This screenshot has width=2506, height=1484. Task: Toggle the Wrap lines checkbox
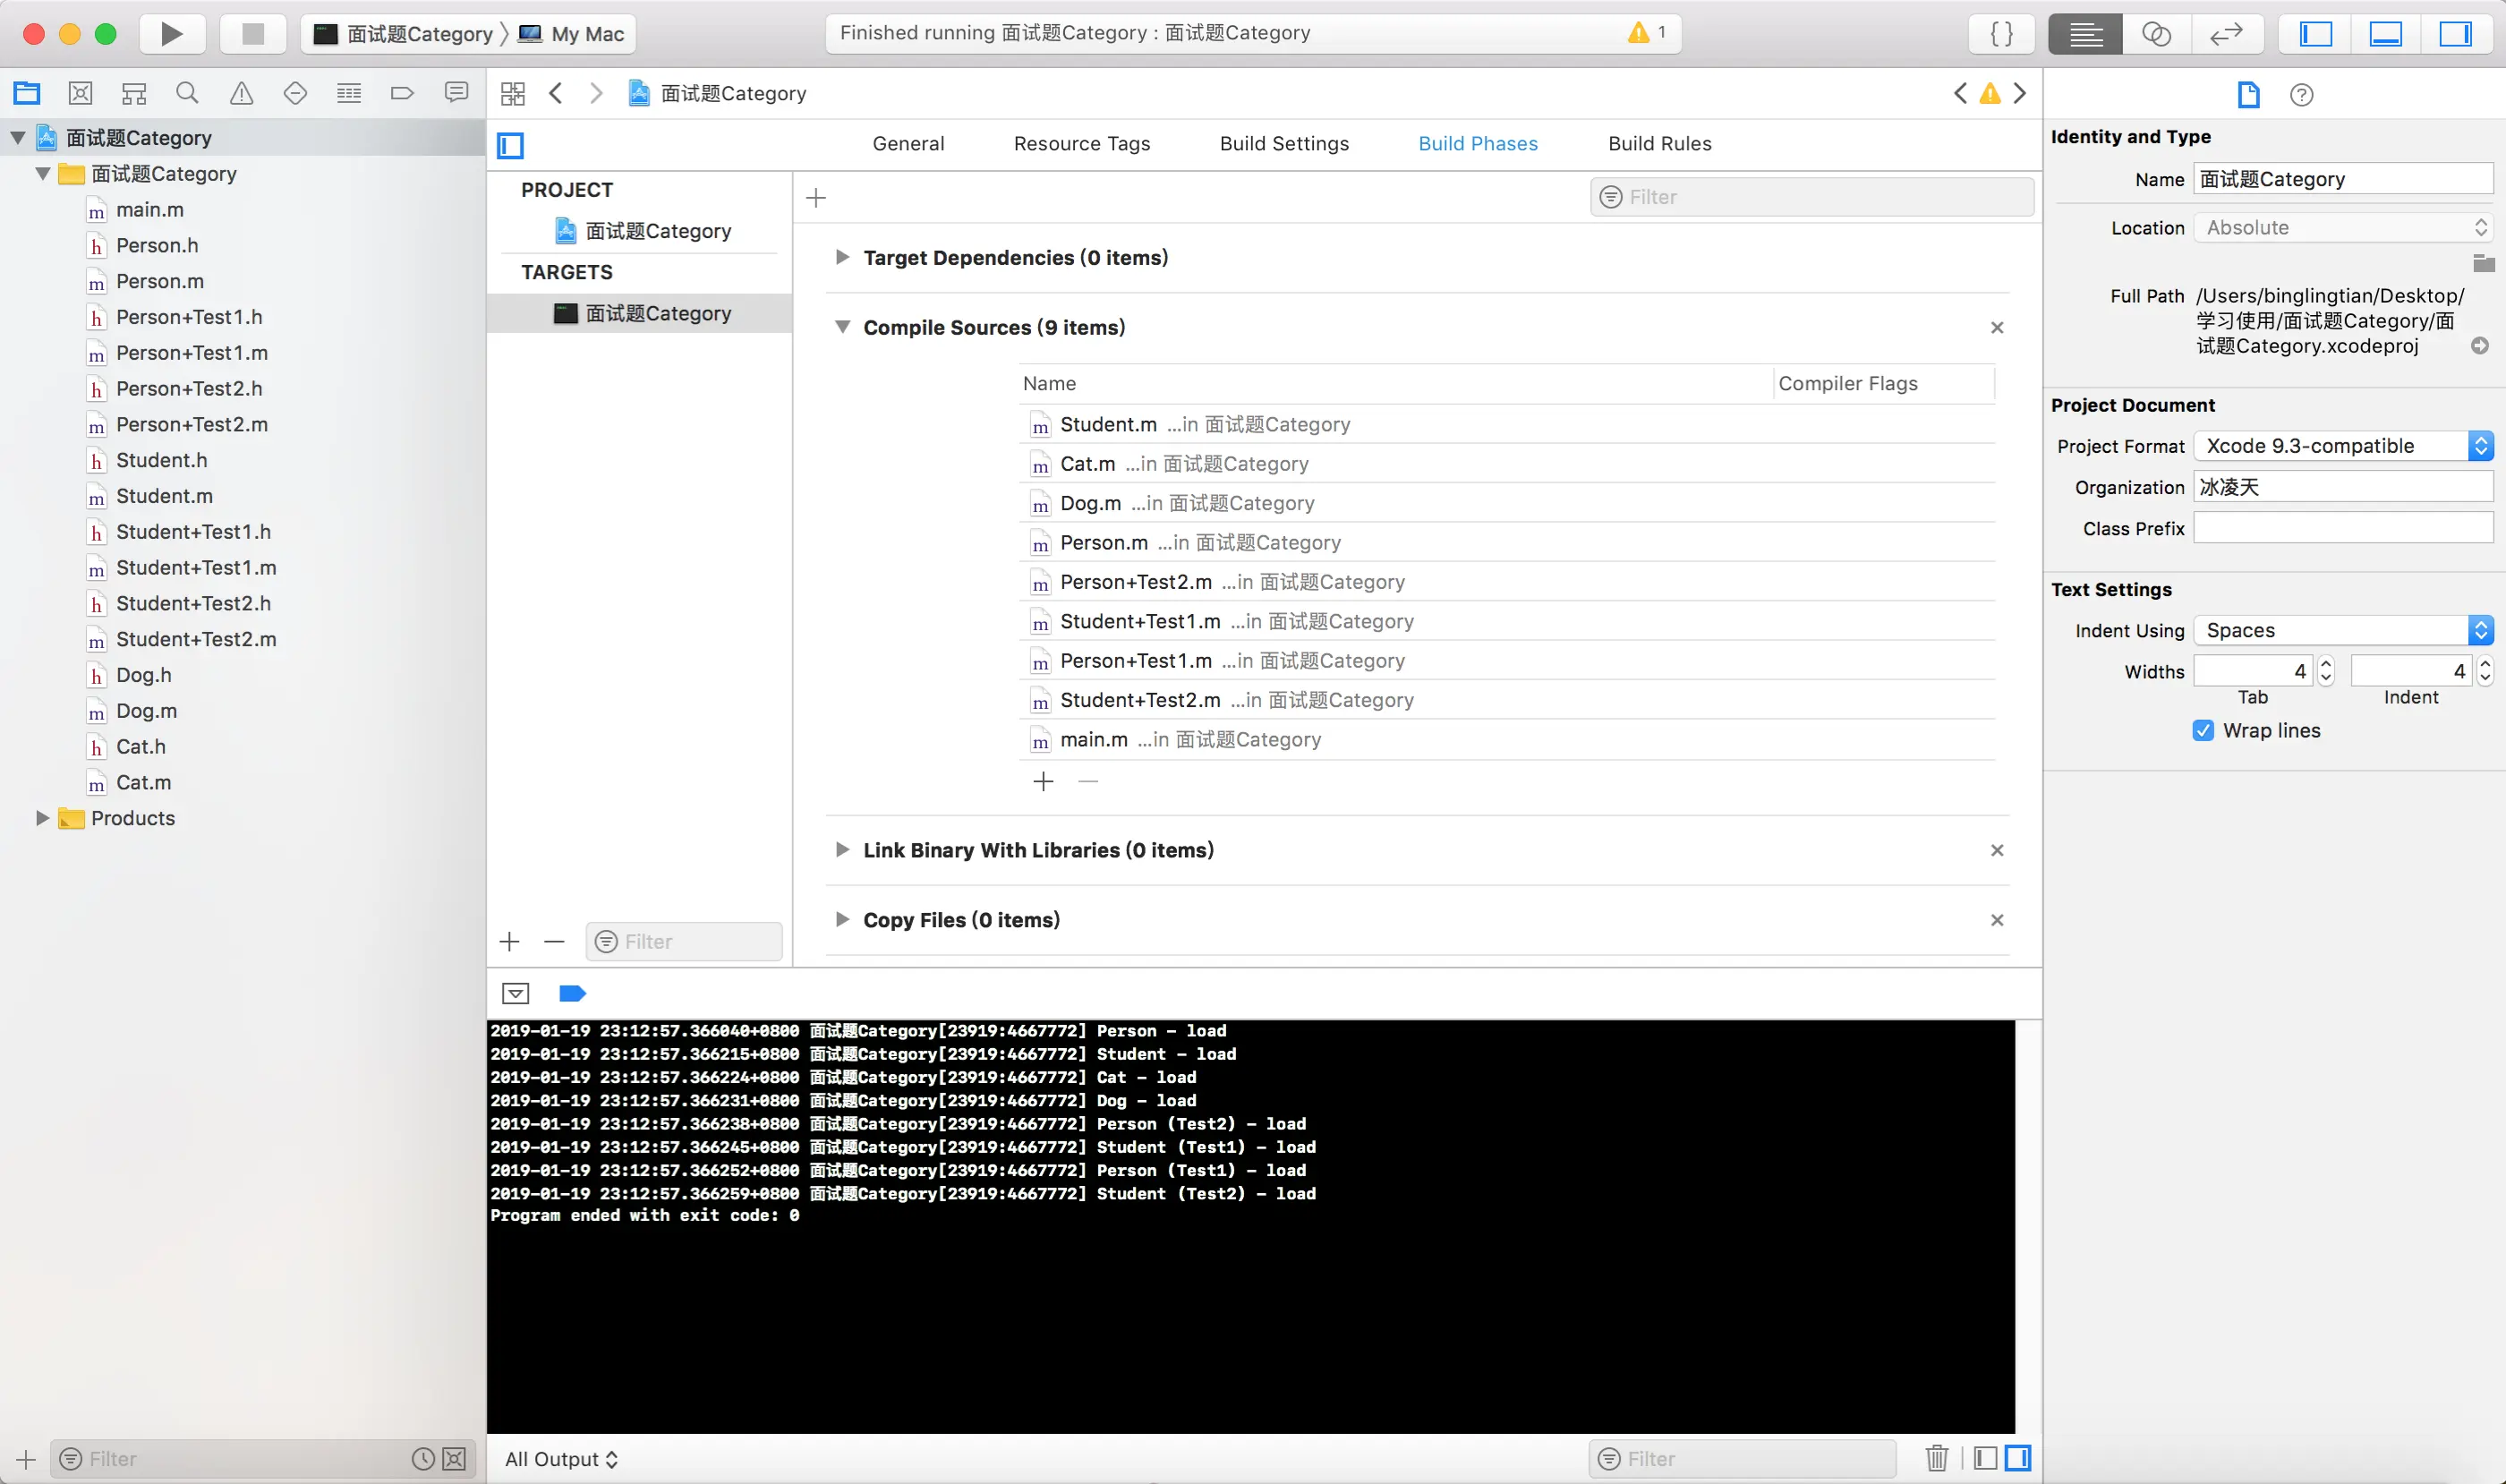tap(2203, 730)
